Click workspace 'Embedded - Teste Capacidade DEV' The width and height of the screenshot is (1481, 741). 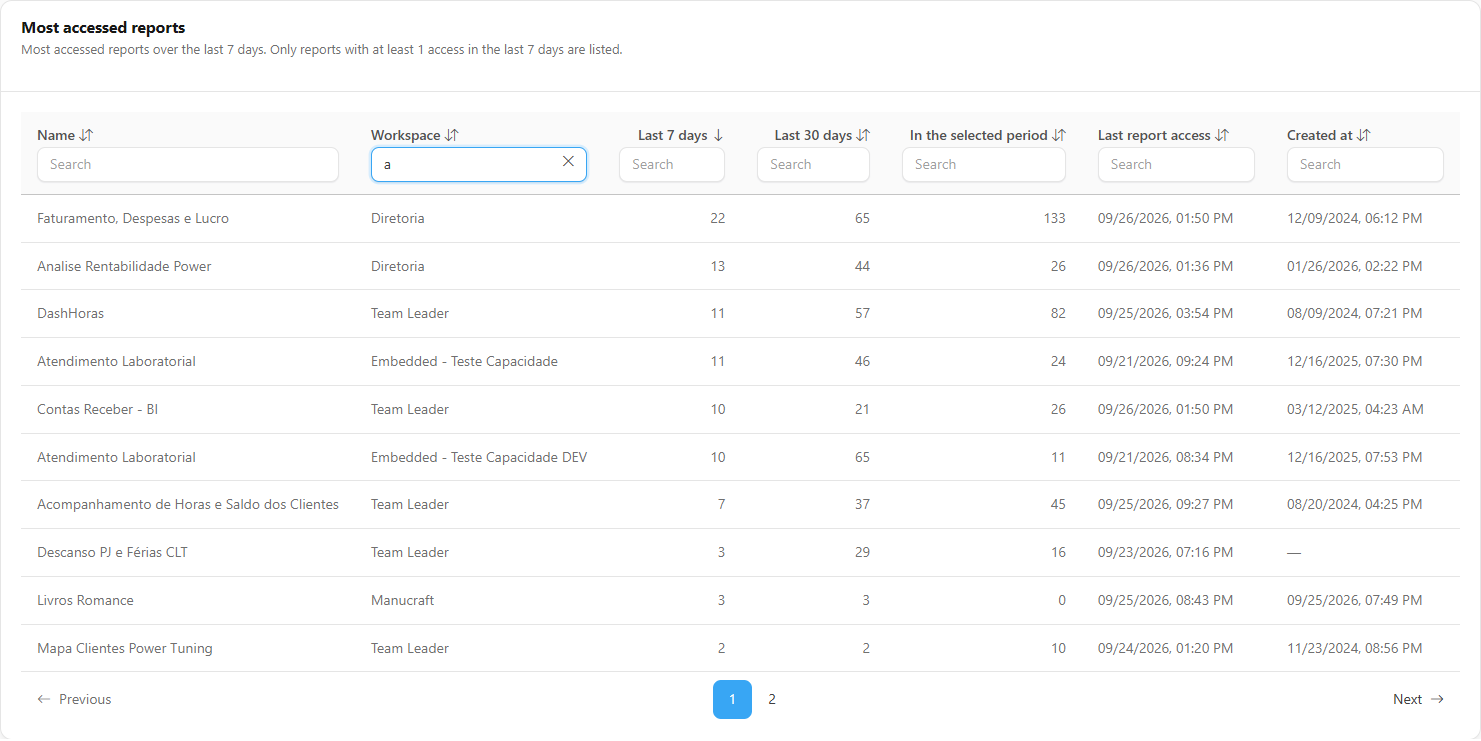coord(479,457)
